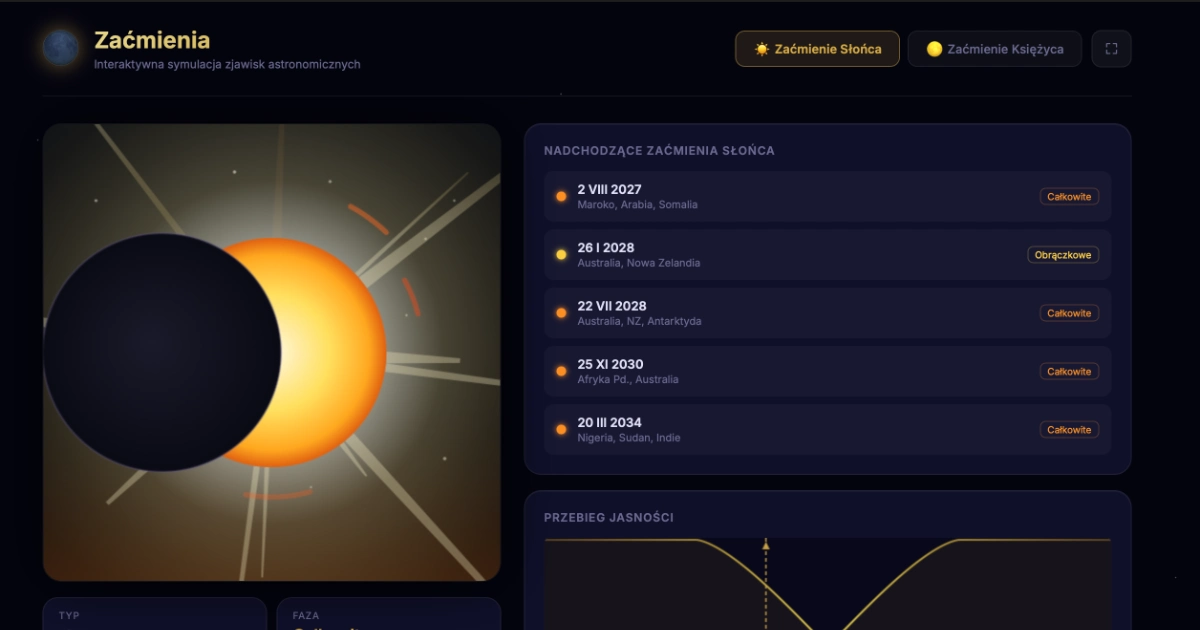Click the Całkowite badge for 2 VIII 2027
This screenshot has width=1200, height=630.
[x=1069, y=197]
